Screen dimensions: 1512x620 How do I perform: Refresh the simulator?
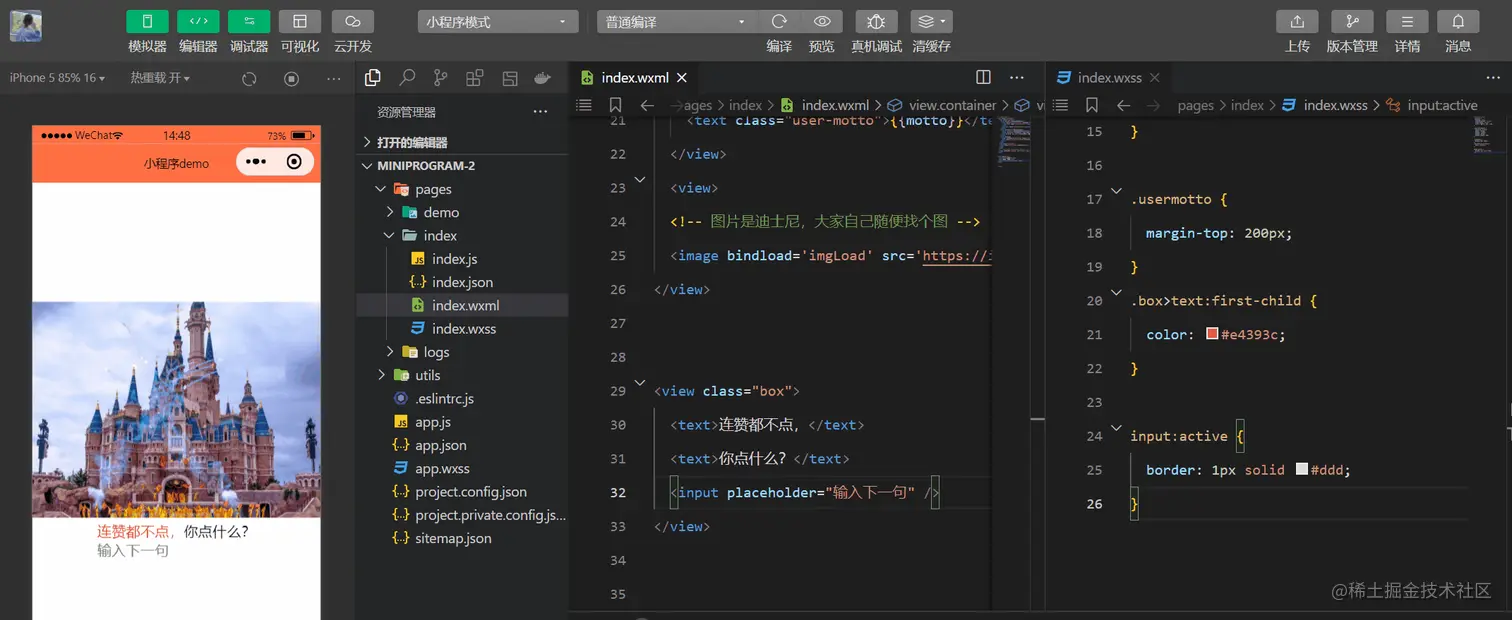(249, 78)
